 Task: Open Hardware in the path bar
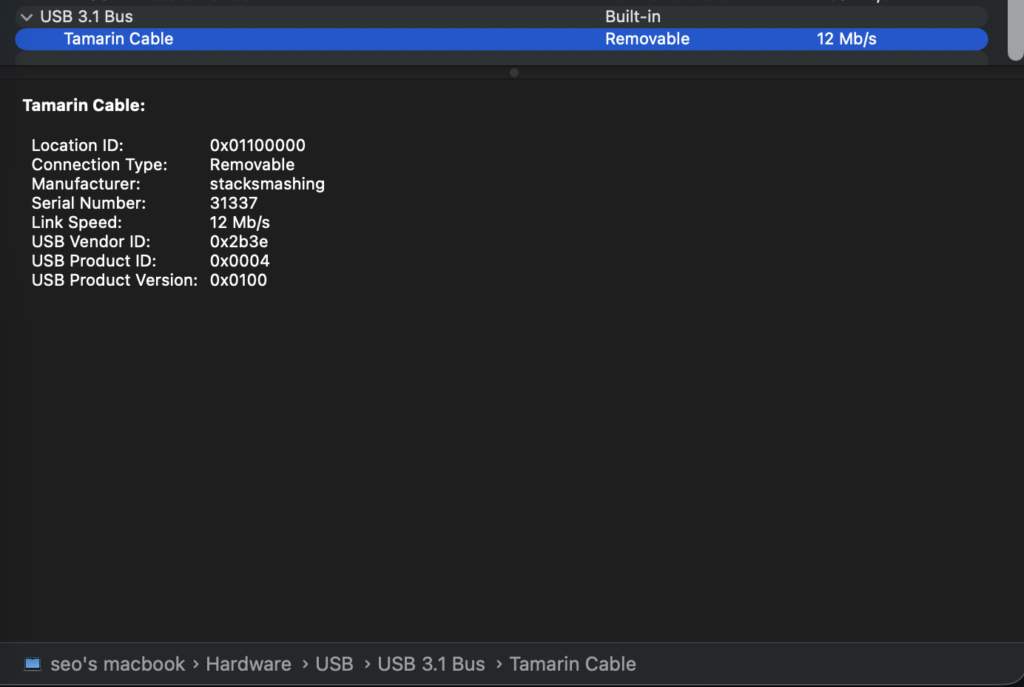click(x=248, y=664)
